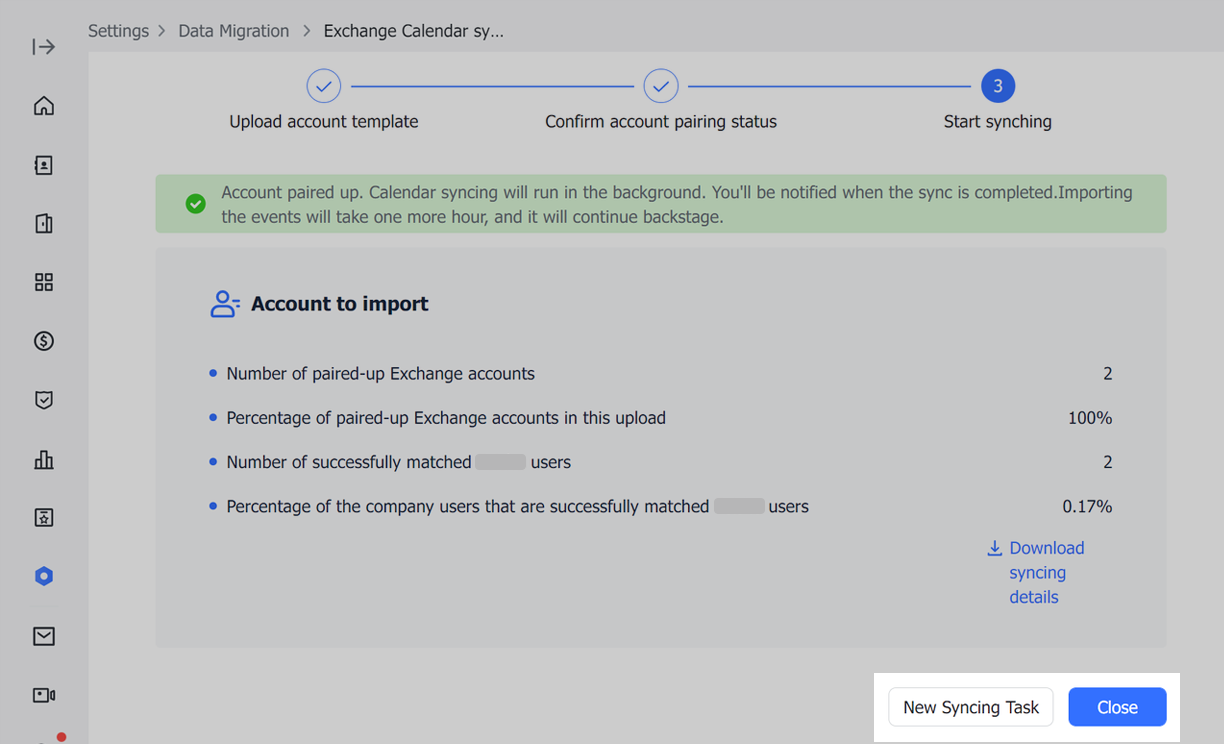Navigate to Data Migration breadcrumb
The image size is (1224, 744).
(233, 31)
